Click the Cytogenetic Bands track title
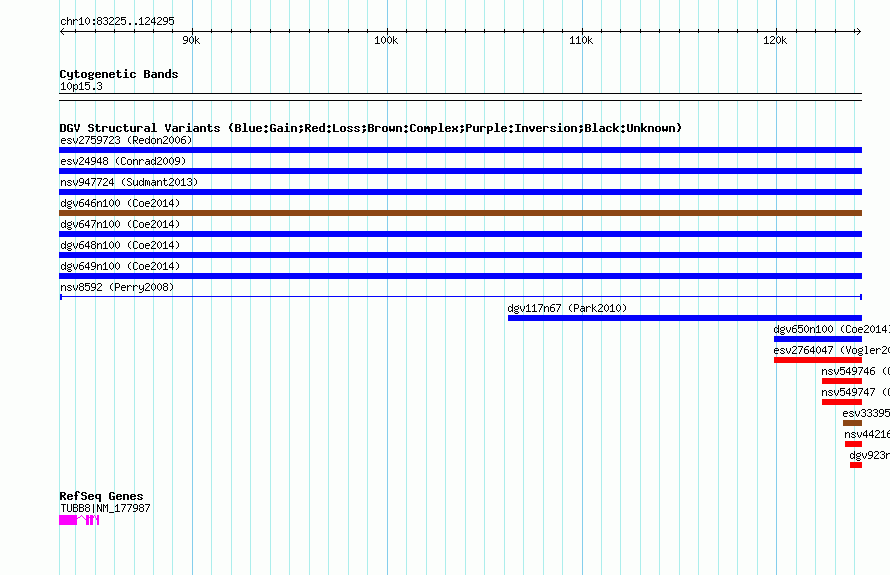 [x=119, y=74]
